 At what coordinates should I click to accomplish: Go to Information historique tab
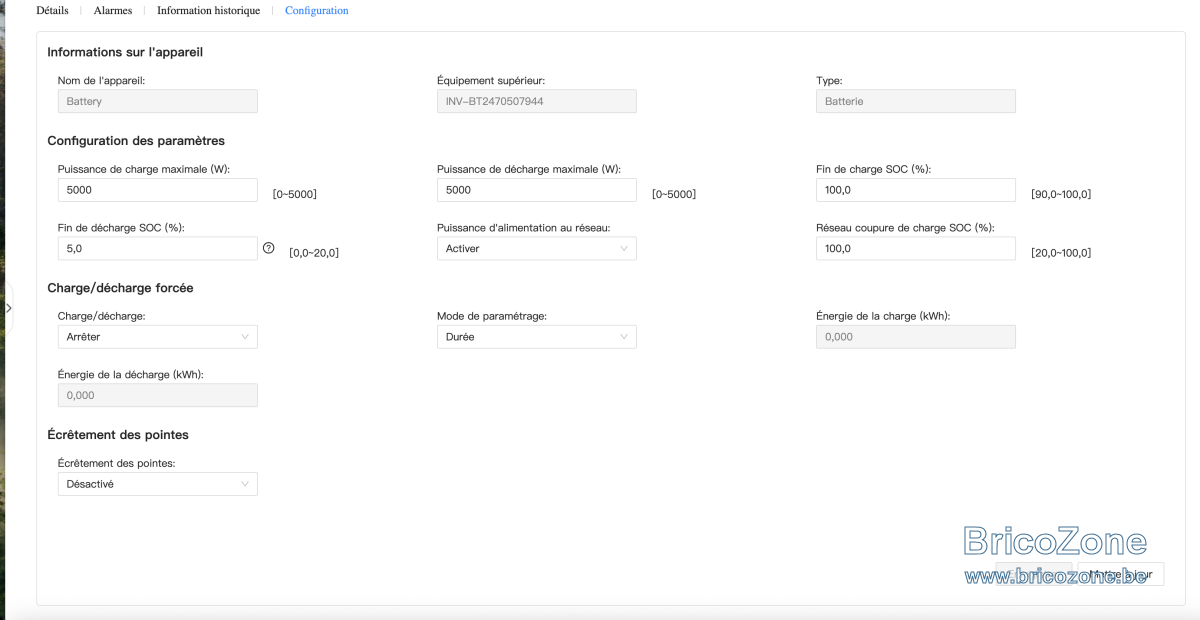(208, 10)
